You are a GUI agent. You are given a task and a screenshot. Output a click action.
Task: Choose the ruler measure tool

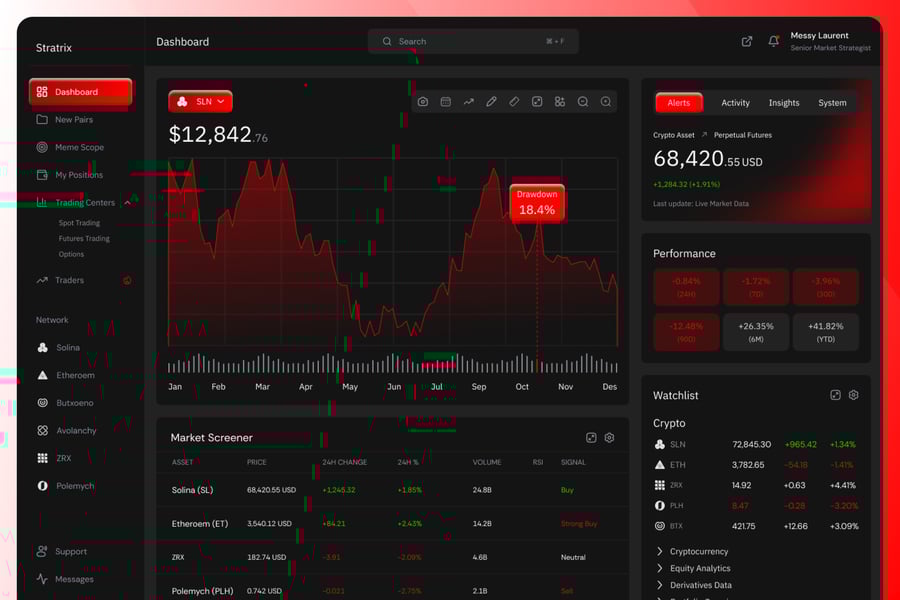click(514, 102)
